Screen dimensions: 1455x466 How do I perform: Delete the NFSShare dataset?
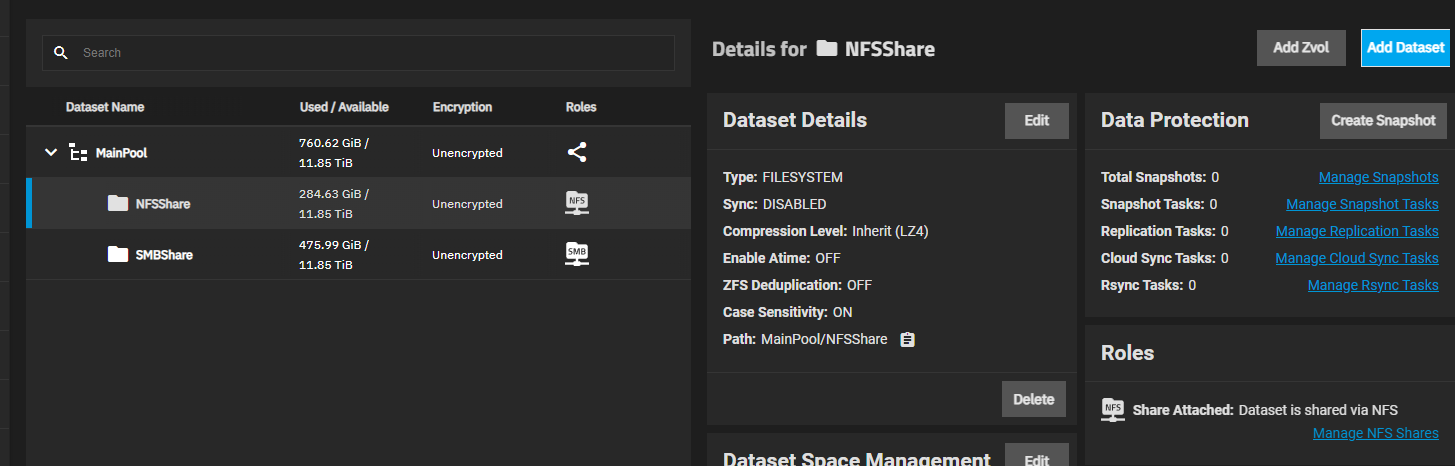[1033, 399]
